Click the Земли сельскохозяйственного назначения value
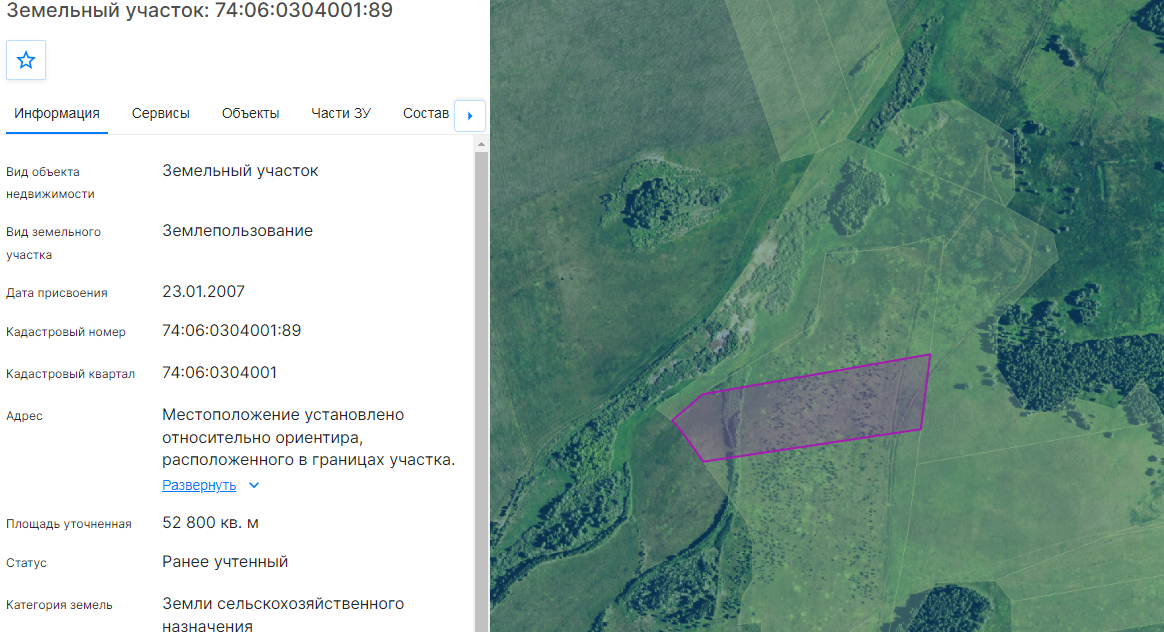Screen dimensions: 1164x632 (283, 614)
